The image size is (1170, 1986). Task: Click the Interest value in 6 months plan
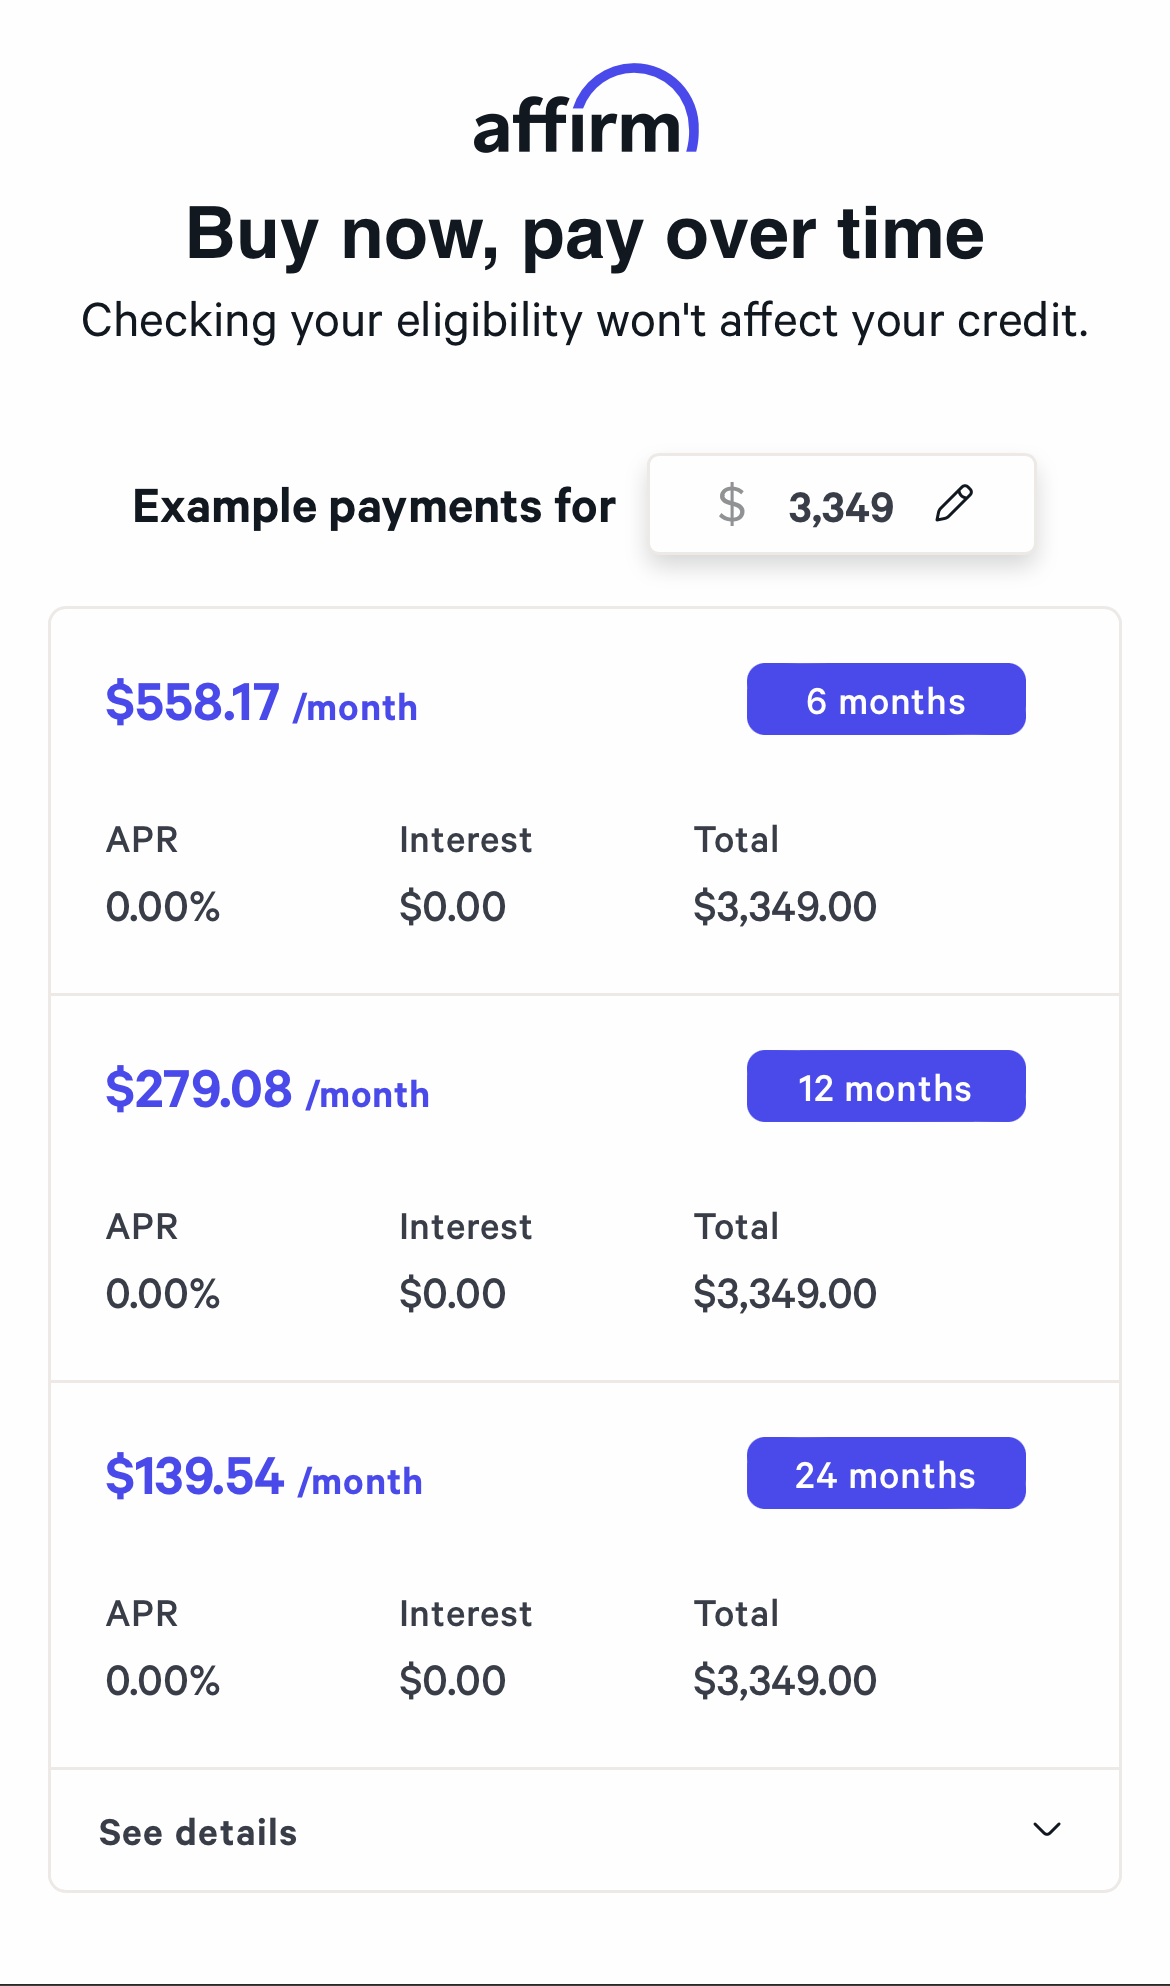(x=452, y=907)
